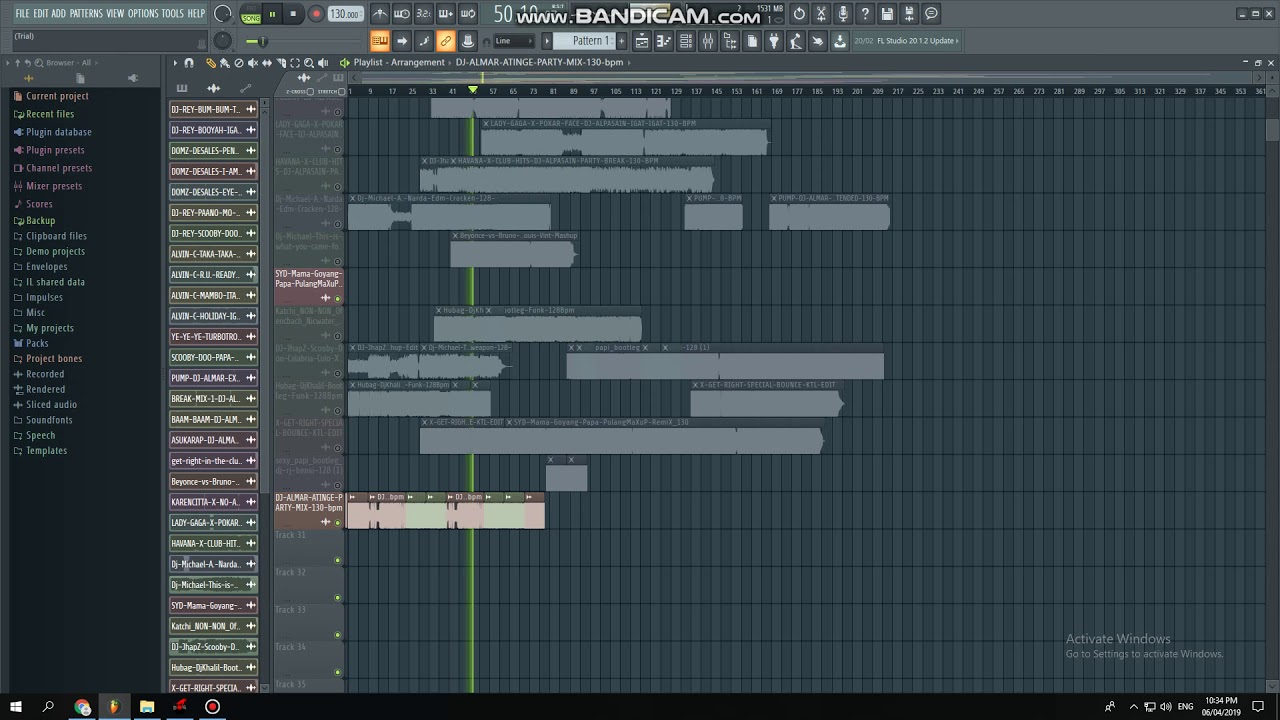This screenshot has width=1280, height=720.
Task: Add a new pattern with plus button
Action: (621, 41)
